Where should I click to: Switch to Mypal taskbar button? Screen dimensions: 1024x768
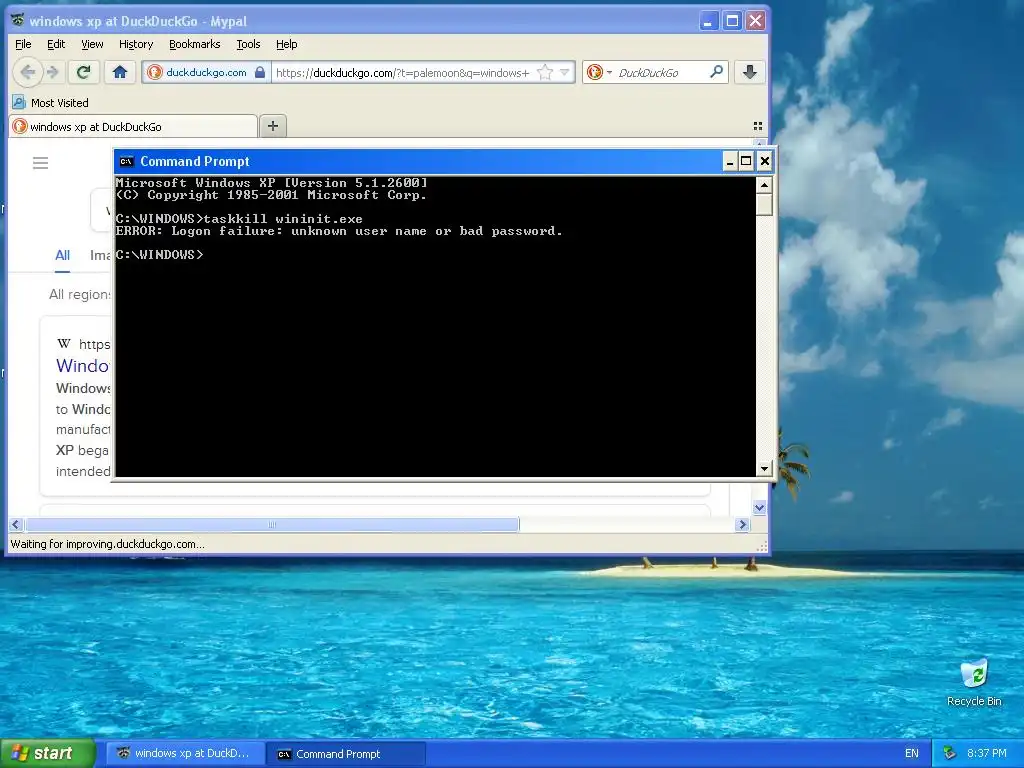(184, 754)
